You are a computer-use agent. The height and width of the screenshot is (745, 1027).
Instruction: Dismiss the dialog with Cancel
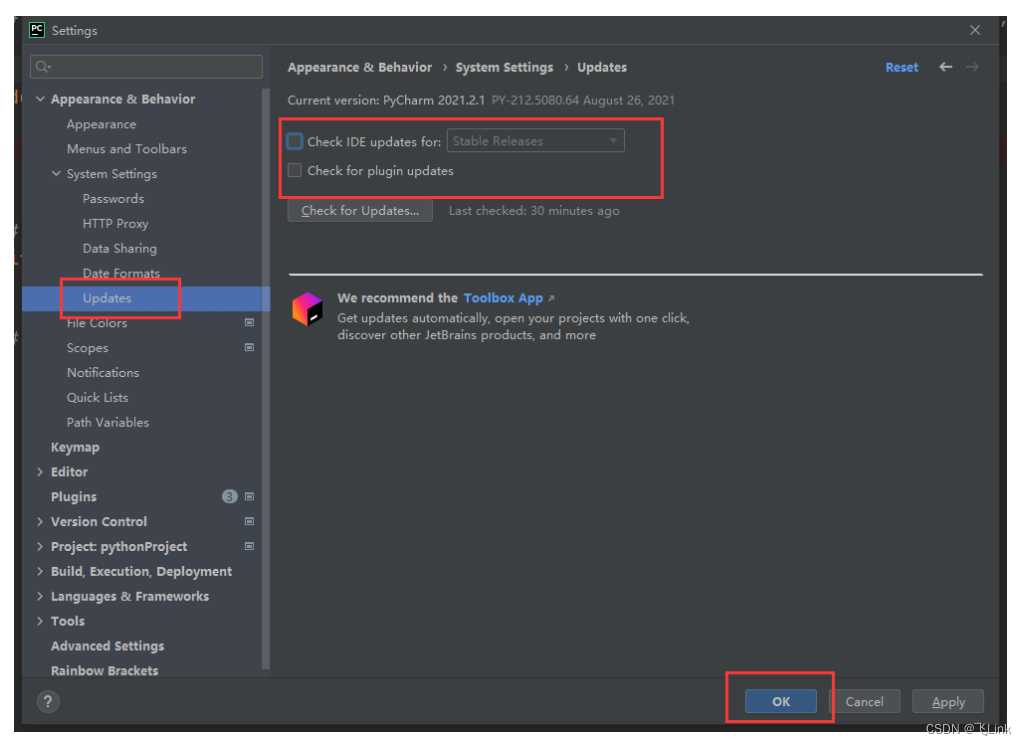pos(865,702)
